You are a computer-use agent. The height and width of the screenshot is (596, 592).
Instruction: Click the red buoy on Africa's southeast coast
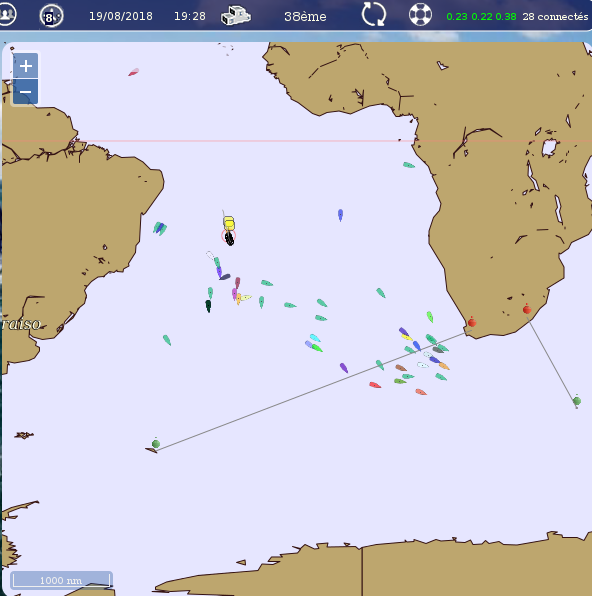(x=527, y=309)
